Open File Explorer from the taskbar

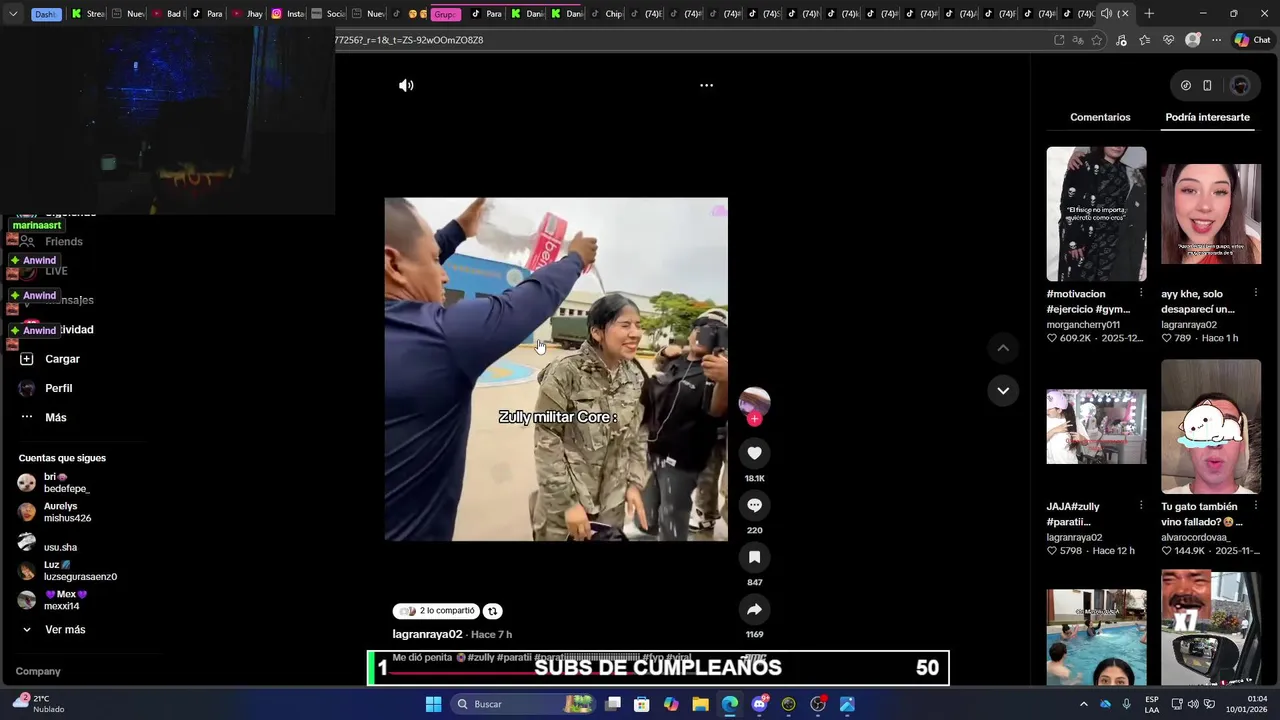[700, 704]
